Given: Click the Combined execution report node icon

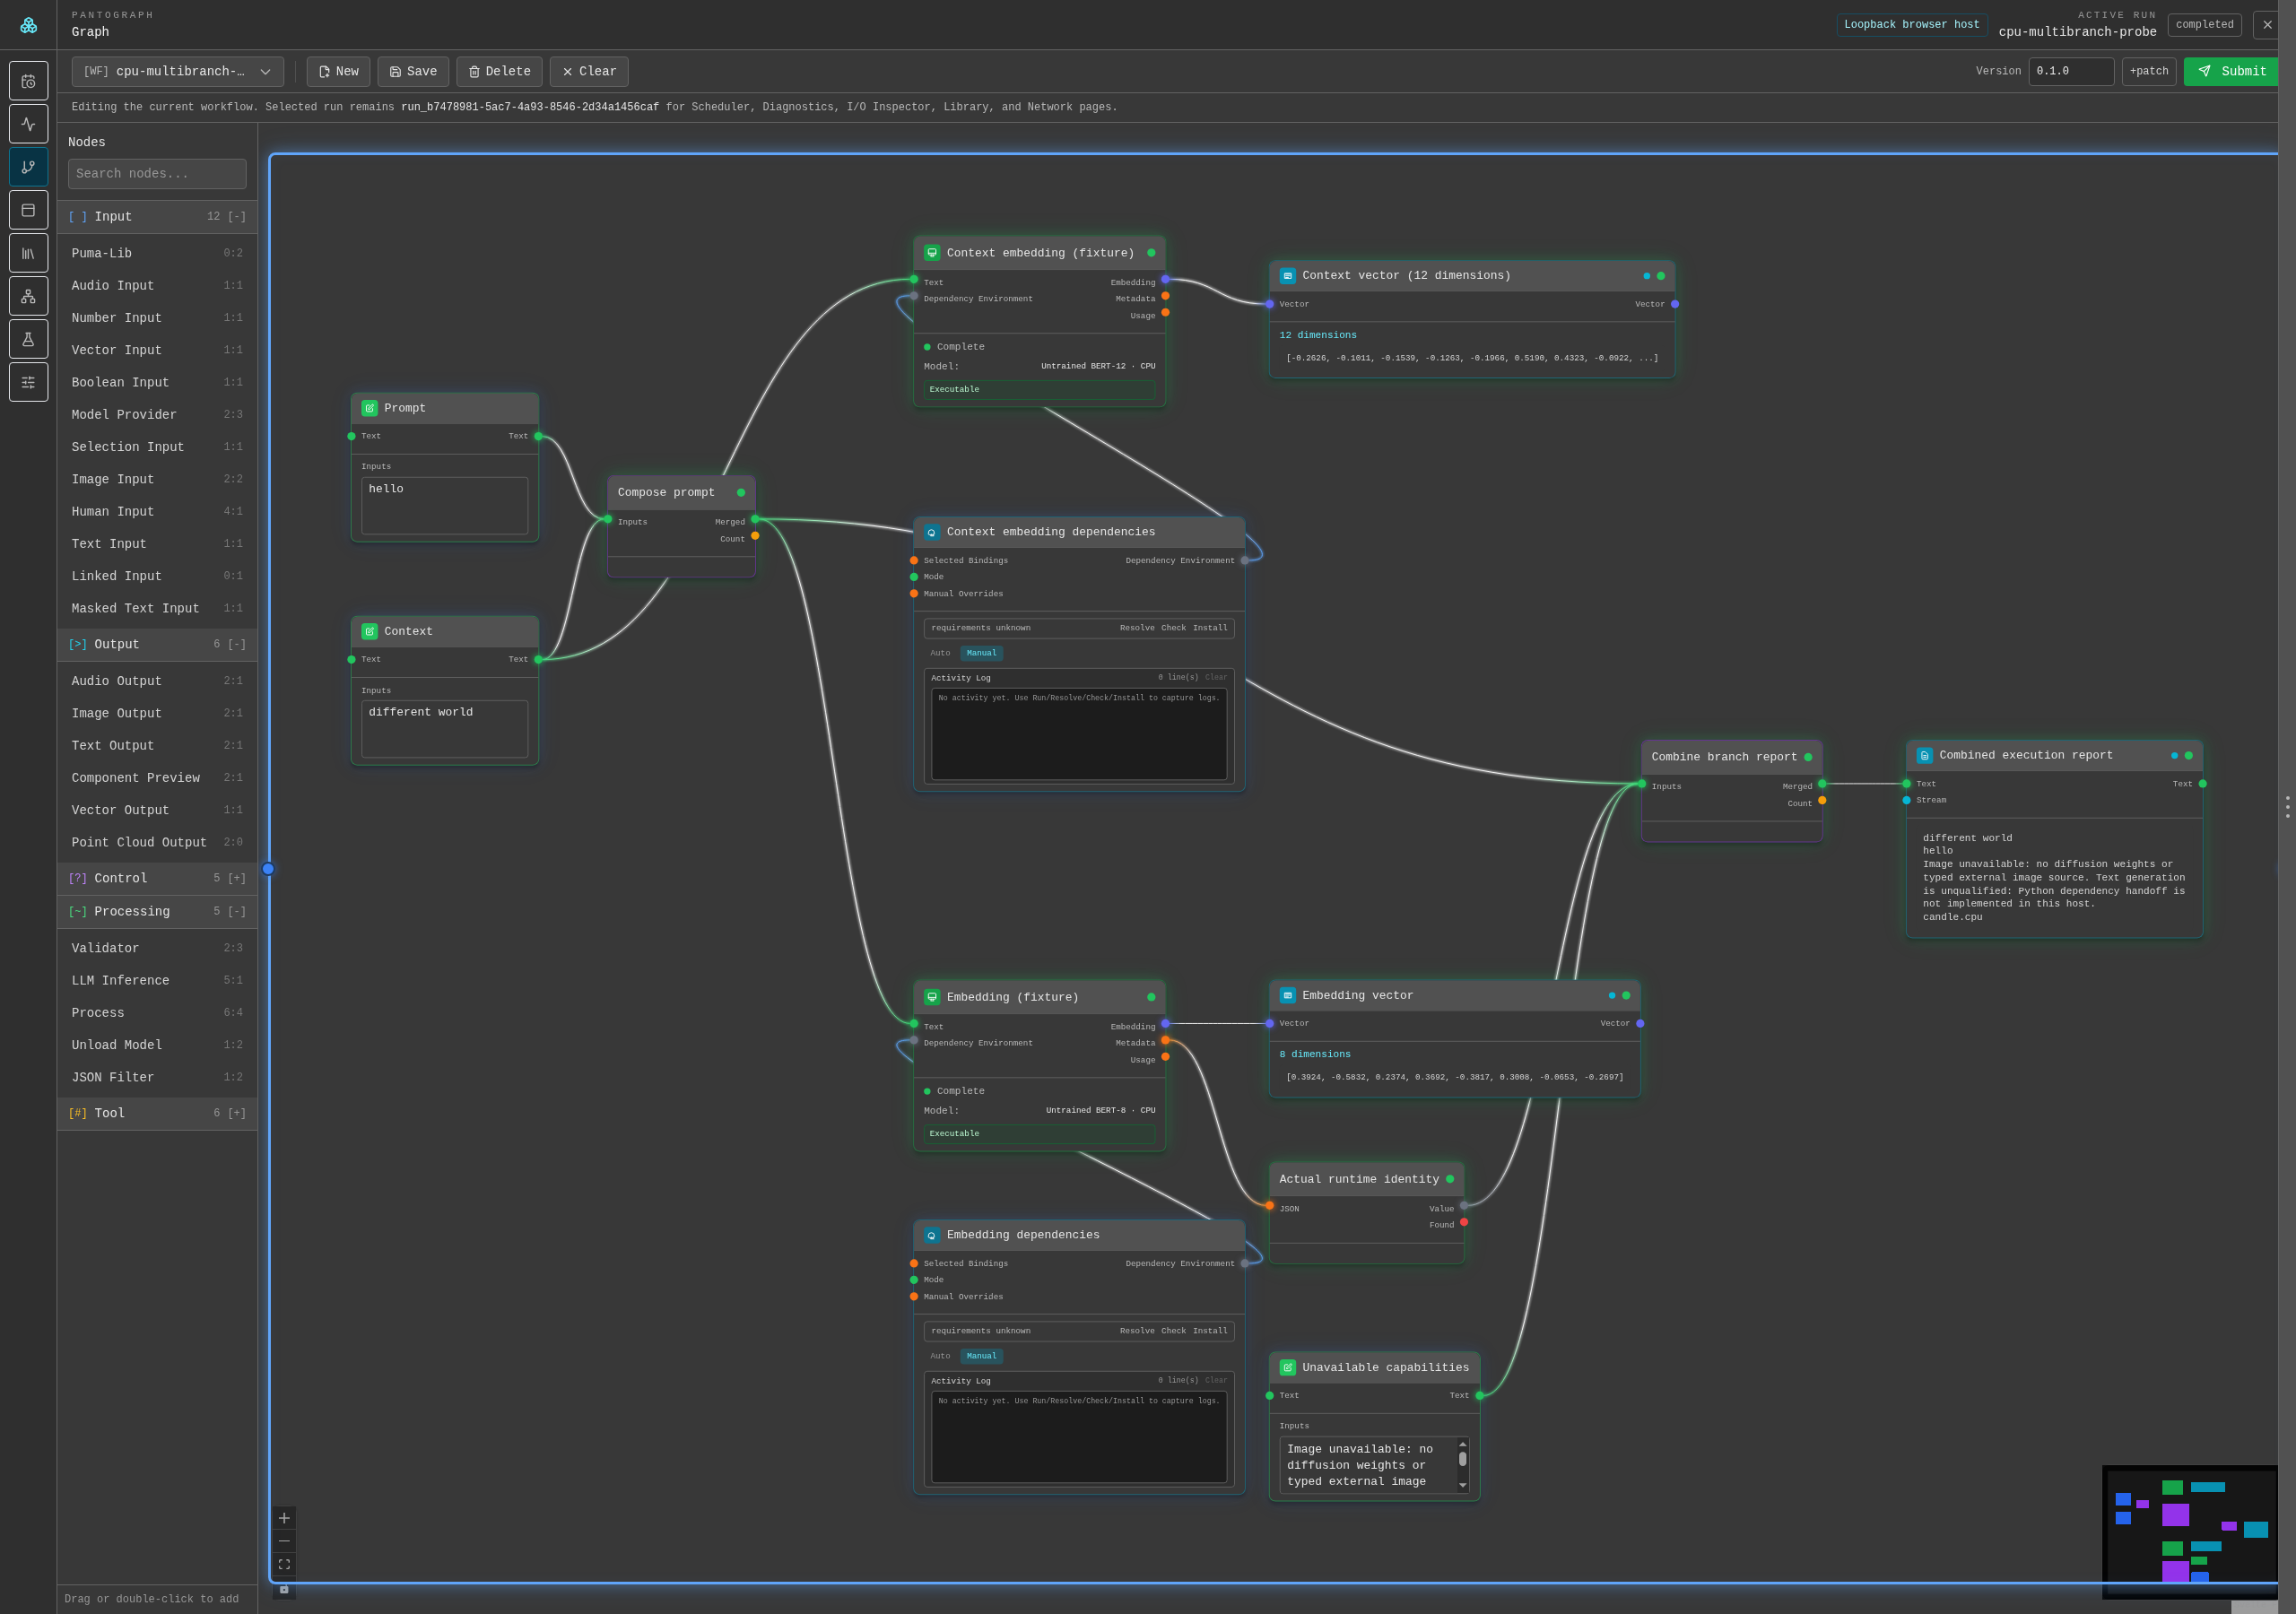Looking at the screenshot, I should (1924, 755).
